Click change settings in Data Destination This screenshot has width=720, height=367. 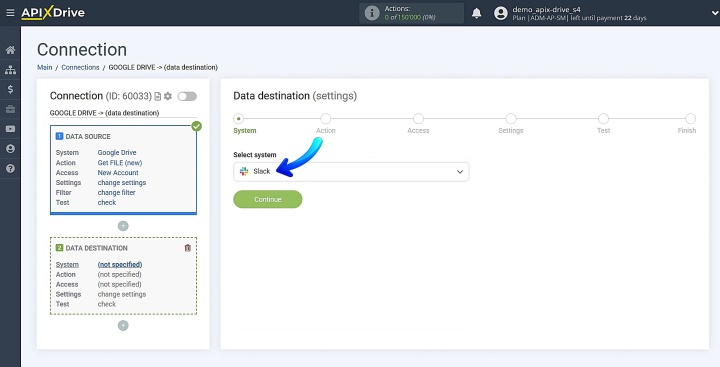pyautogui.click(x=122, y=294)
